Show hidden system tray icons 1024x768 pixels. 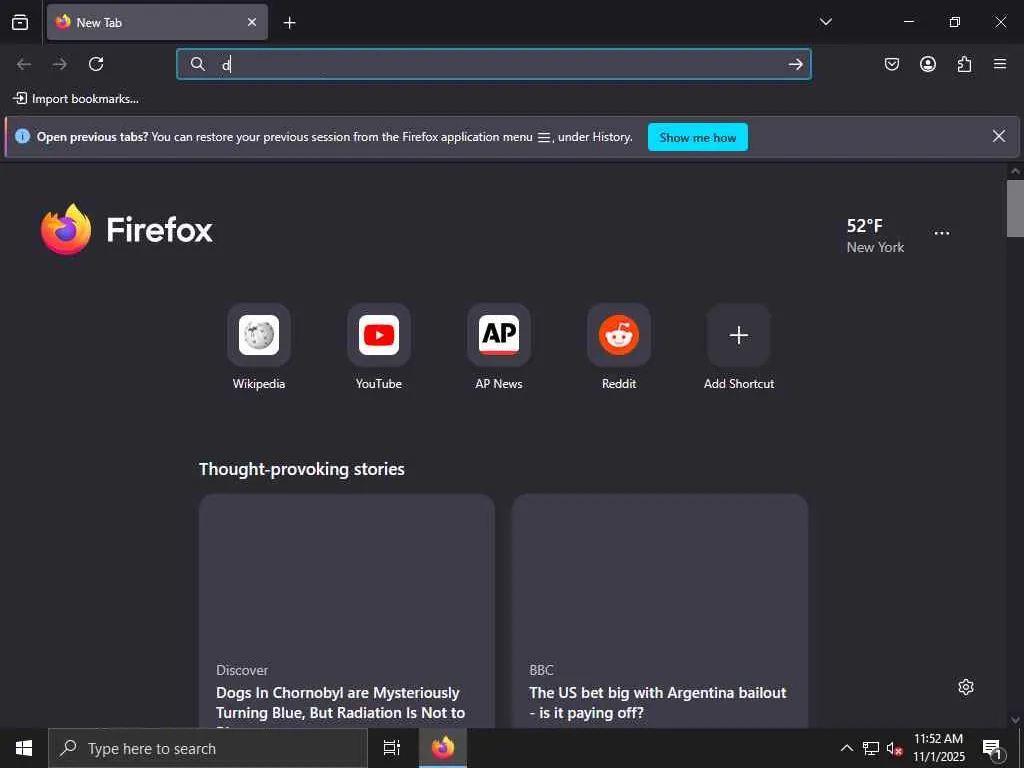pyautogui.click(x=846, y=748)
